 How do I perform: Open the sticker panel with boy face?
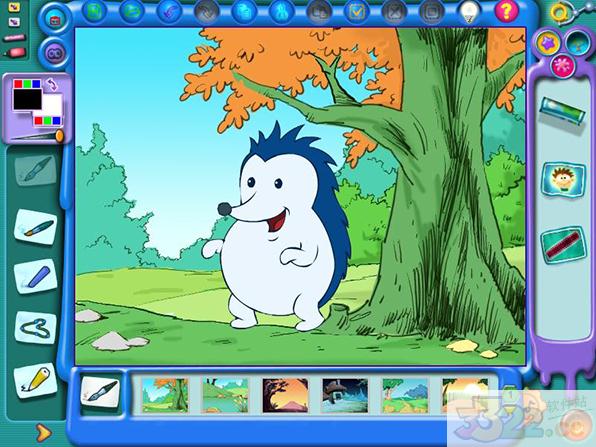(563, 179)
